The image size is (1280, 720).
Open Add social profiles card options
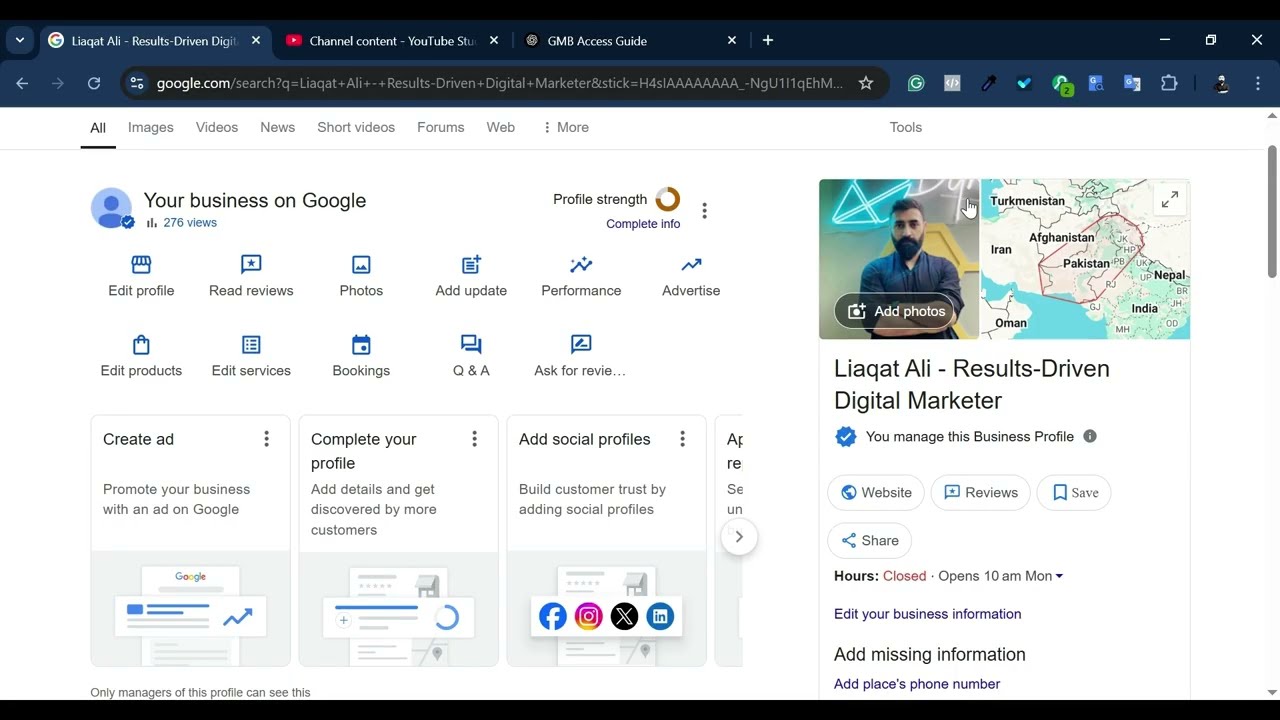tap(682, 439)
